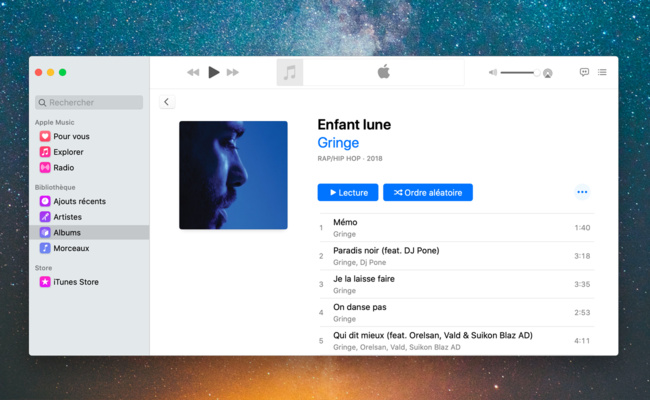Select track On danse pas
This screenshot has width=650, height=400.
click(x=456, y=312)
